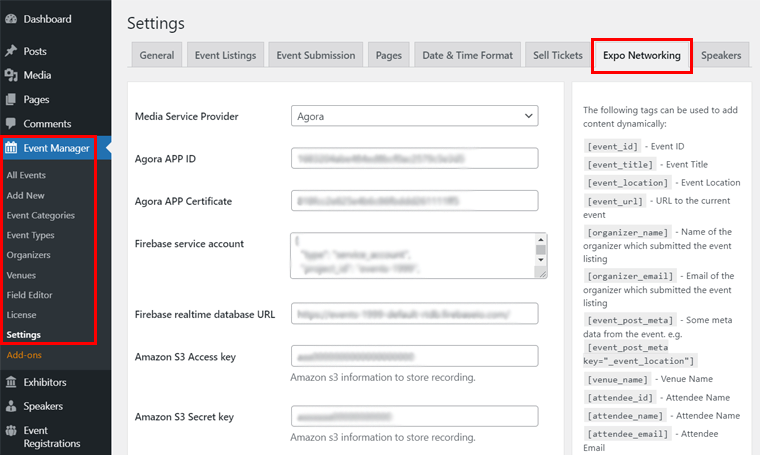Click the Speakers person icon
The width and height of the screenshot is (760, 455).
[11, 406]
